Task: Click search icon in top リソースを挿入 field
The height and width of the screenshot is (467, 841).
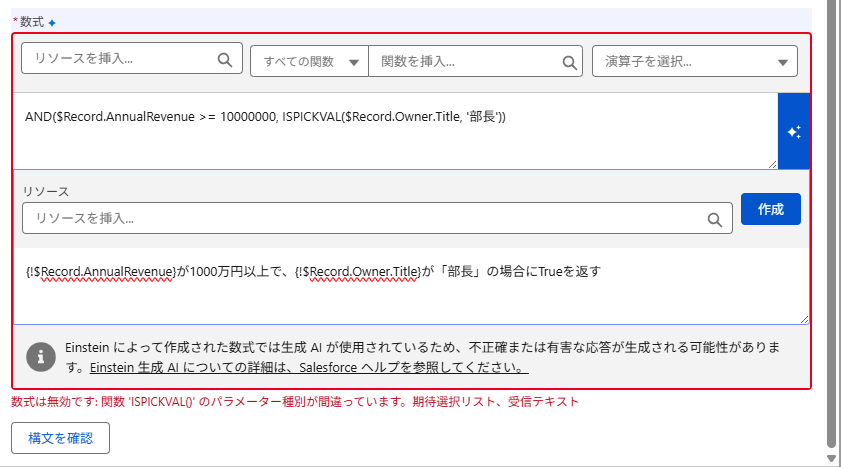Action: click(224, 60)
